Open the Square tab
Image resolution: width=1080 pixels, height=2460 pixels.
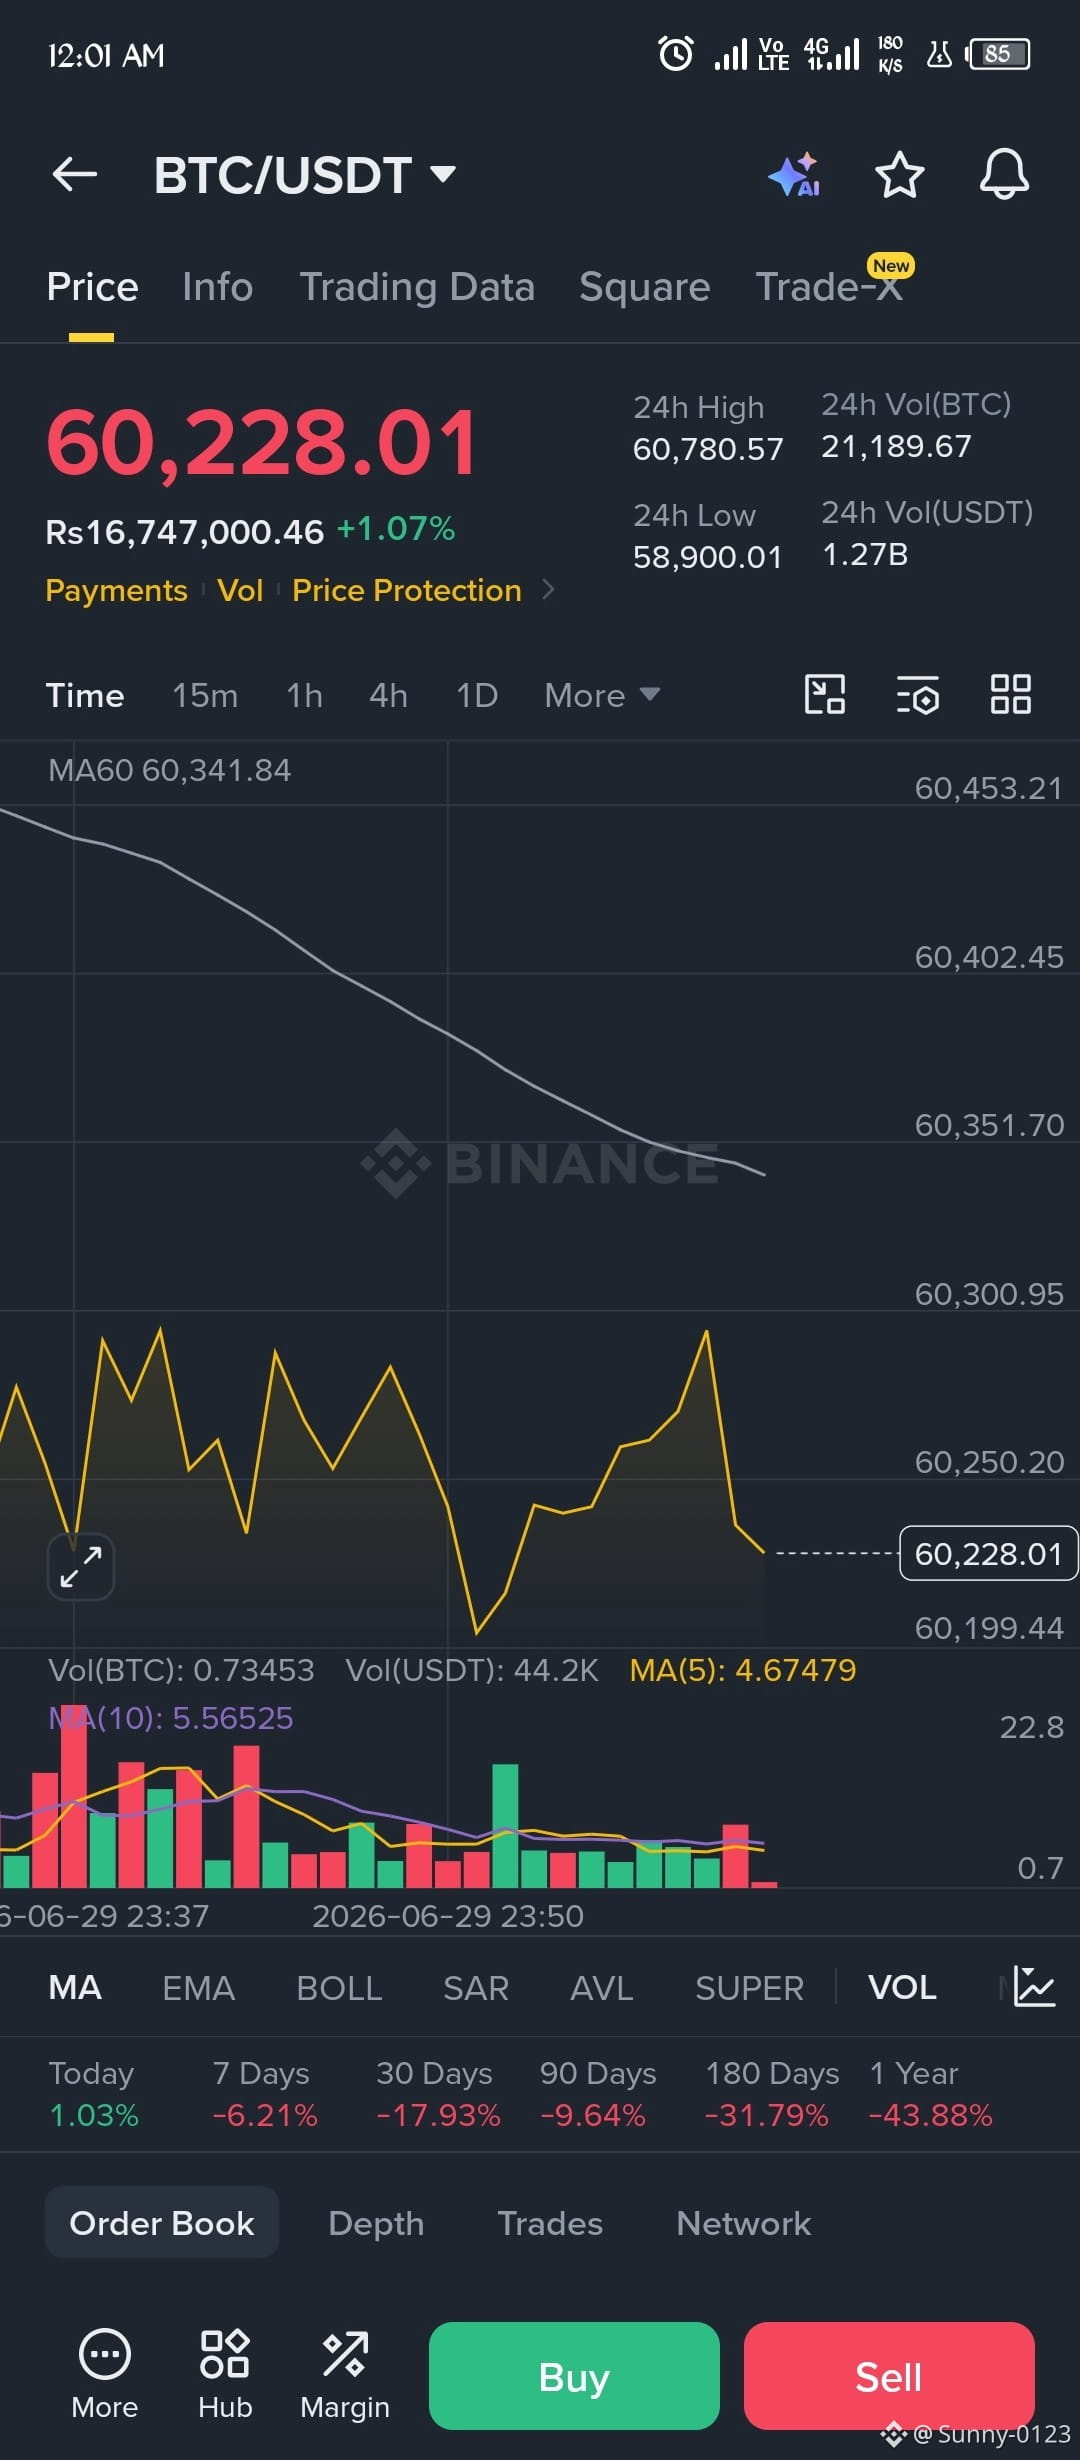pyautogui.click(x=645, y=287)
